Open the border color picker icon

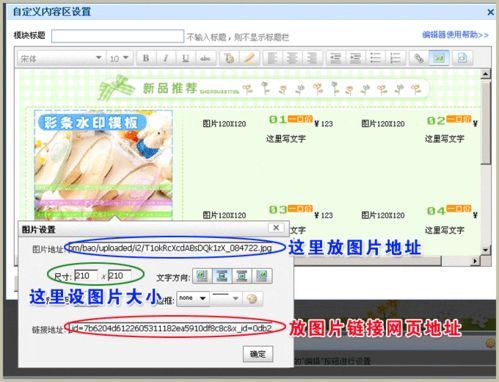(x=253, y=299)
